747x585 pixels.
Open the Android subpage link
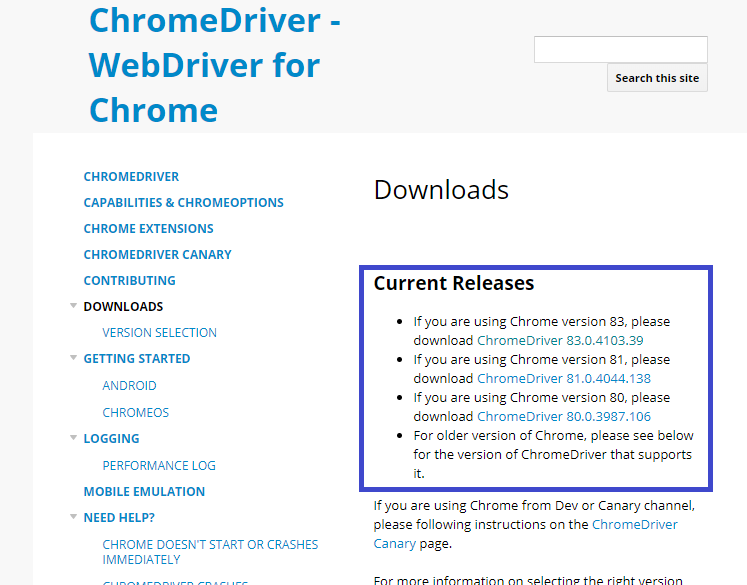[x=129, y=385]
